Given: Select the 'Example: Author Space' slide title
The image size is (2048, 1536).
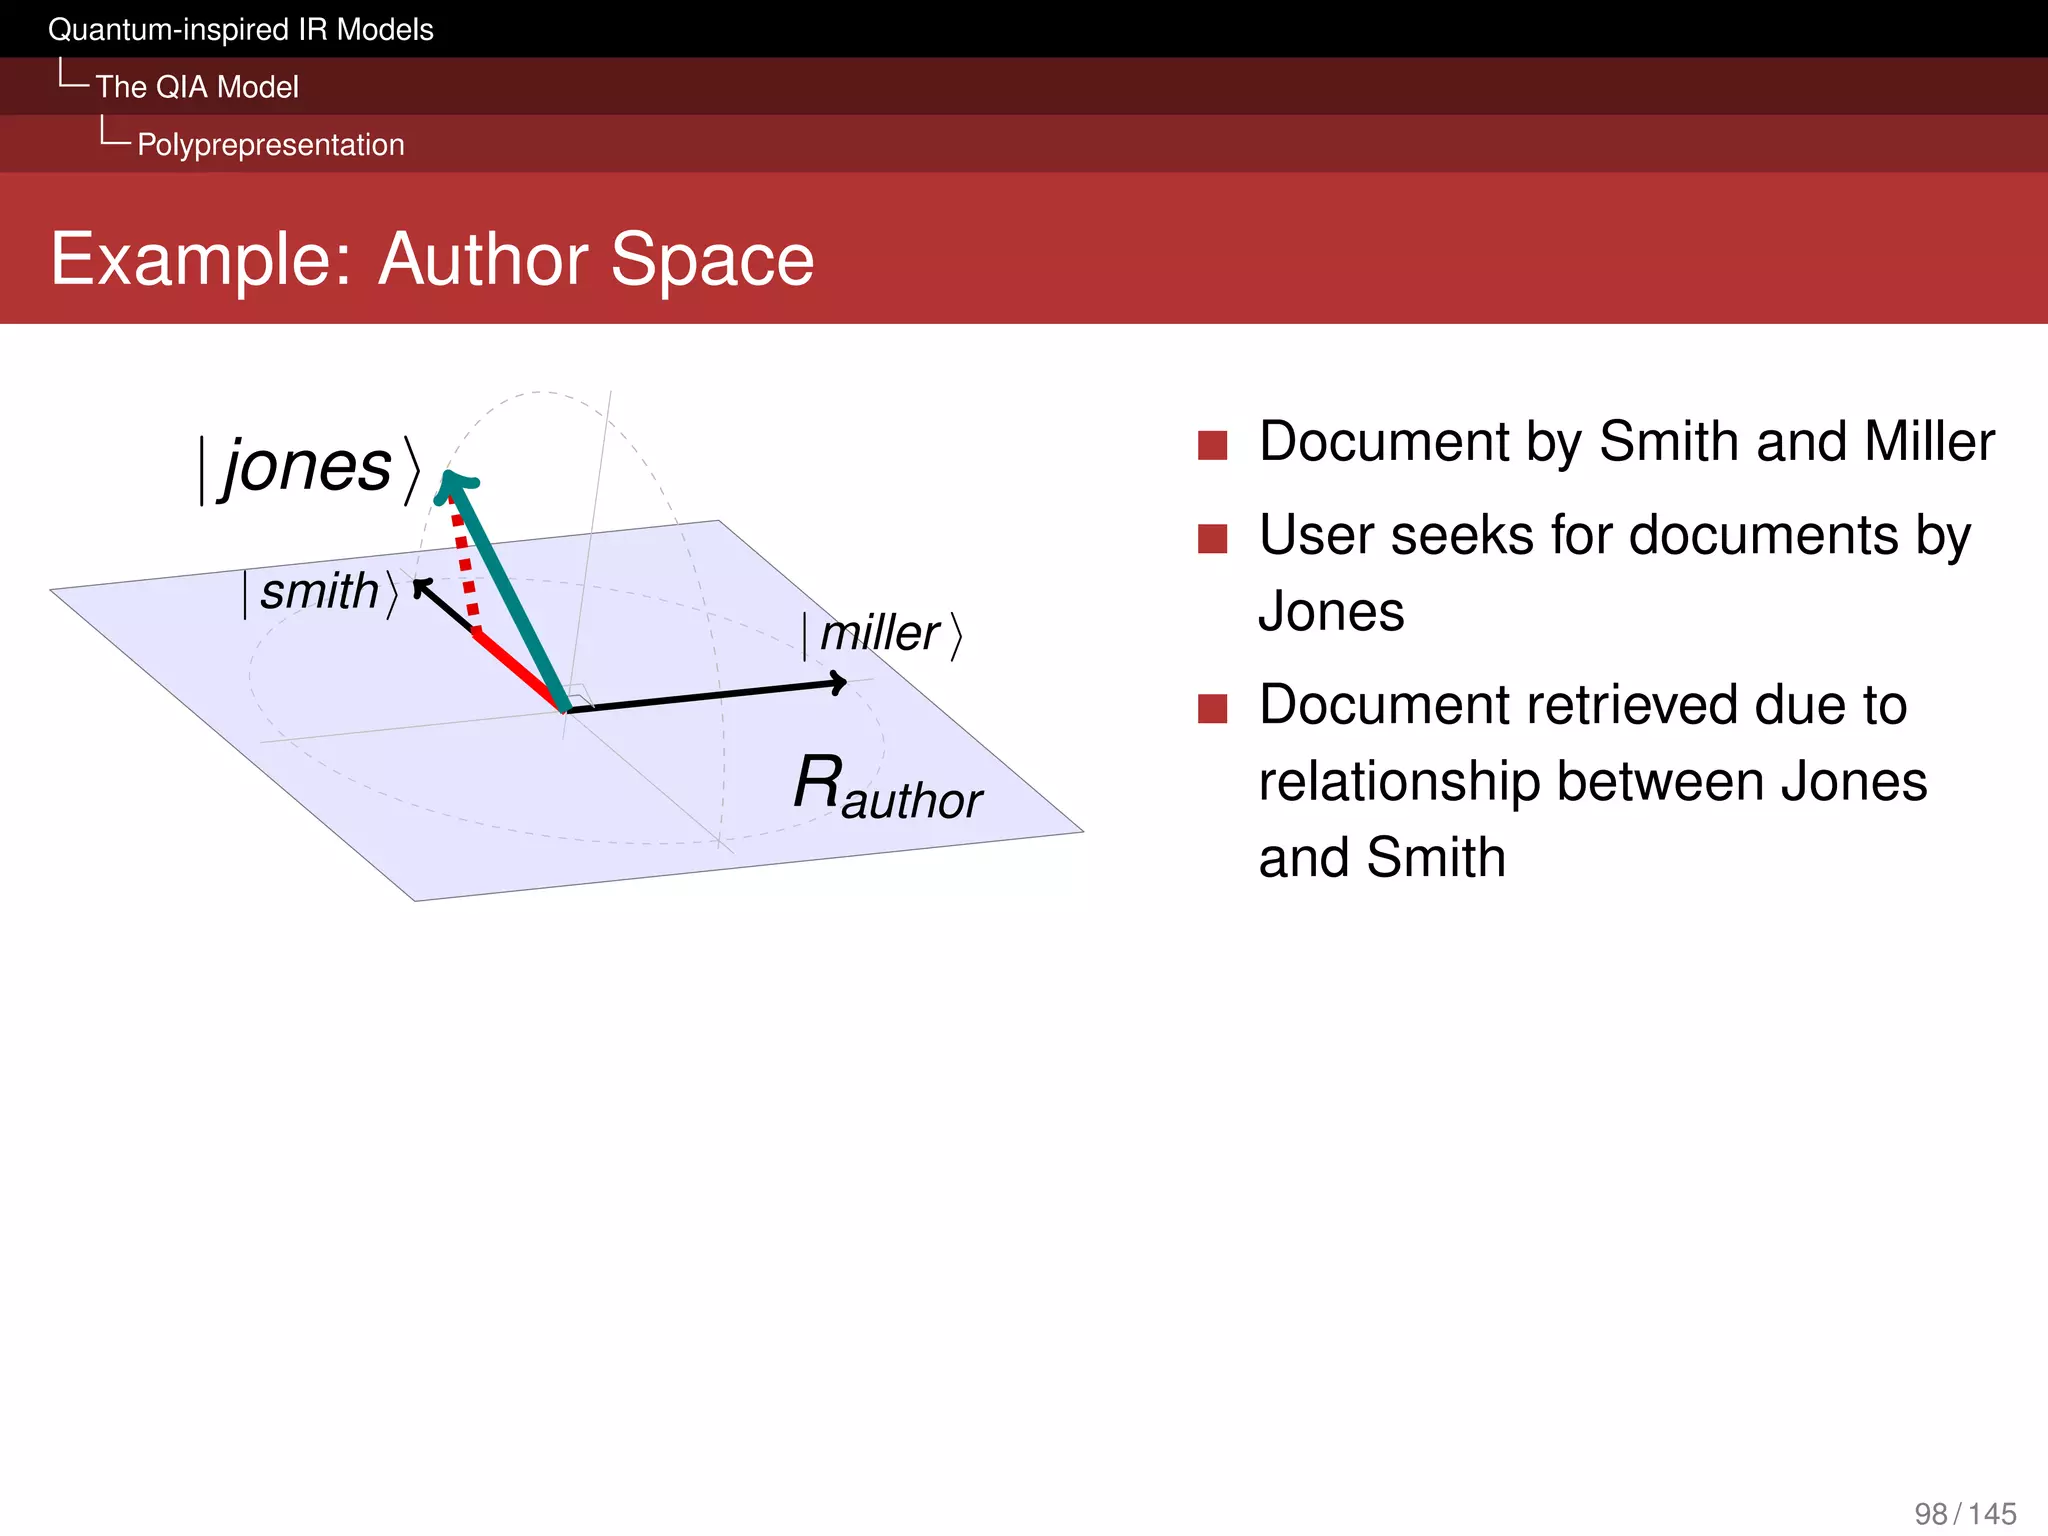Looking at the screenshot, I should [x=432, y=259].
